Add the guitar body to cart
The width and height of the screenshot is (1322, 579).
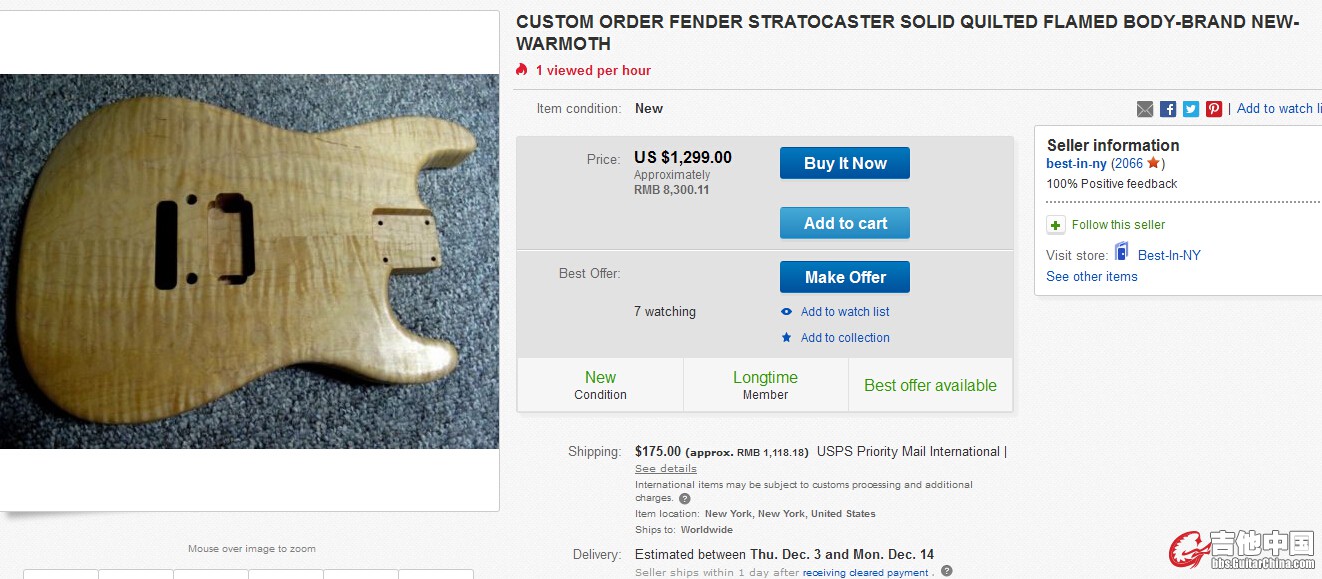click(x=845, y=223)
